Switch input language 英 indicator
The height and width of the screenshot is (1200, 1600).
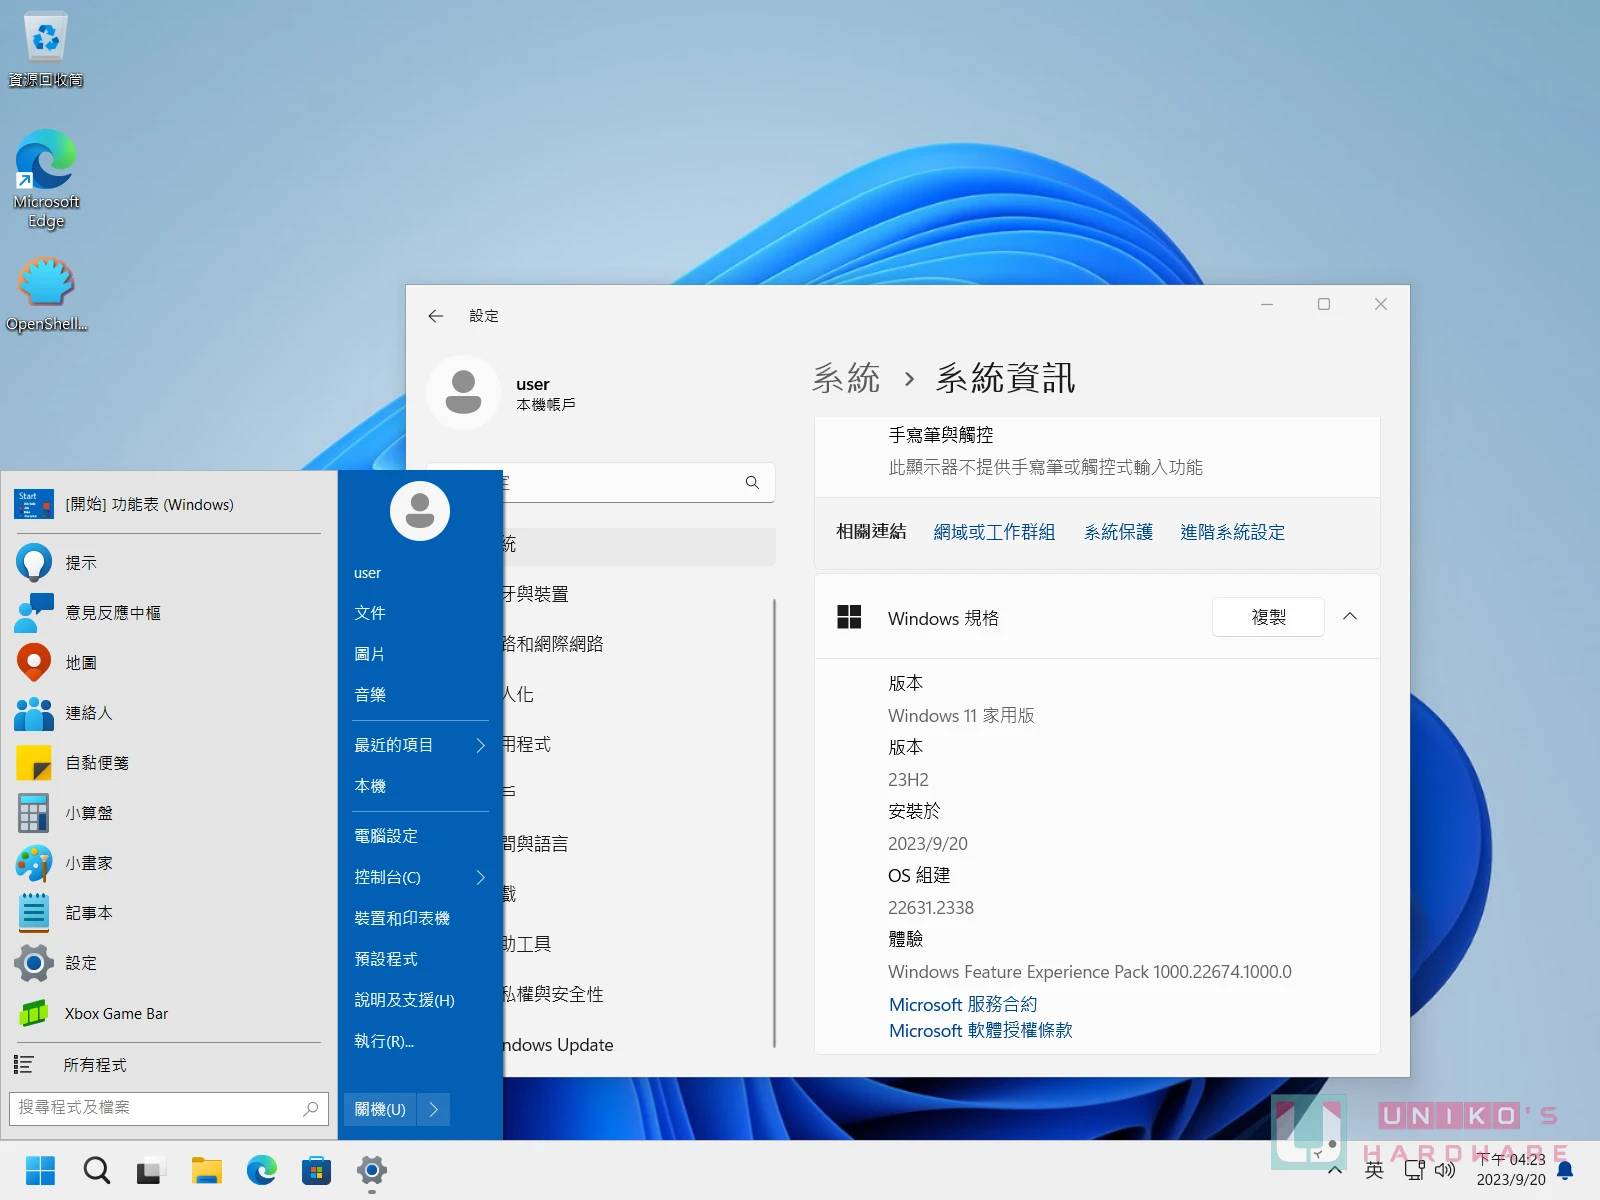pyautogui.click(x=1374, y=1170)
